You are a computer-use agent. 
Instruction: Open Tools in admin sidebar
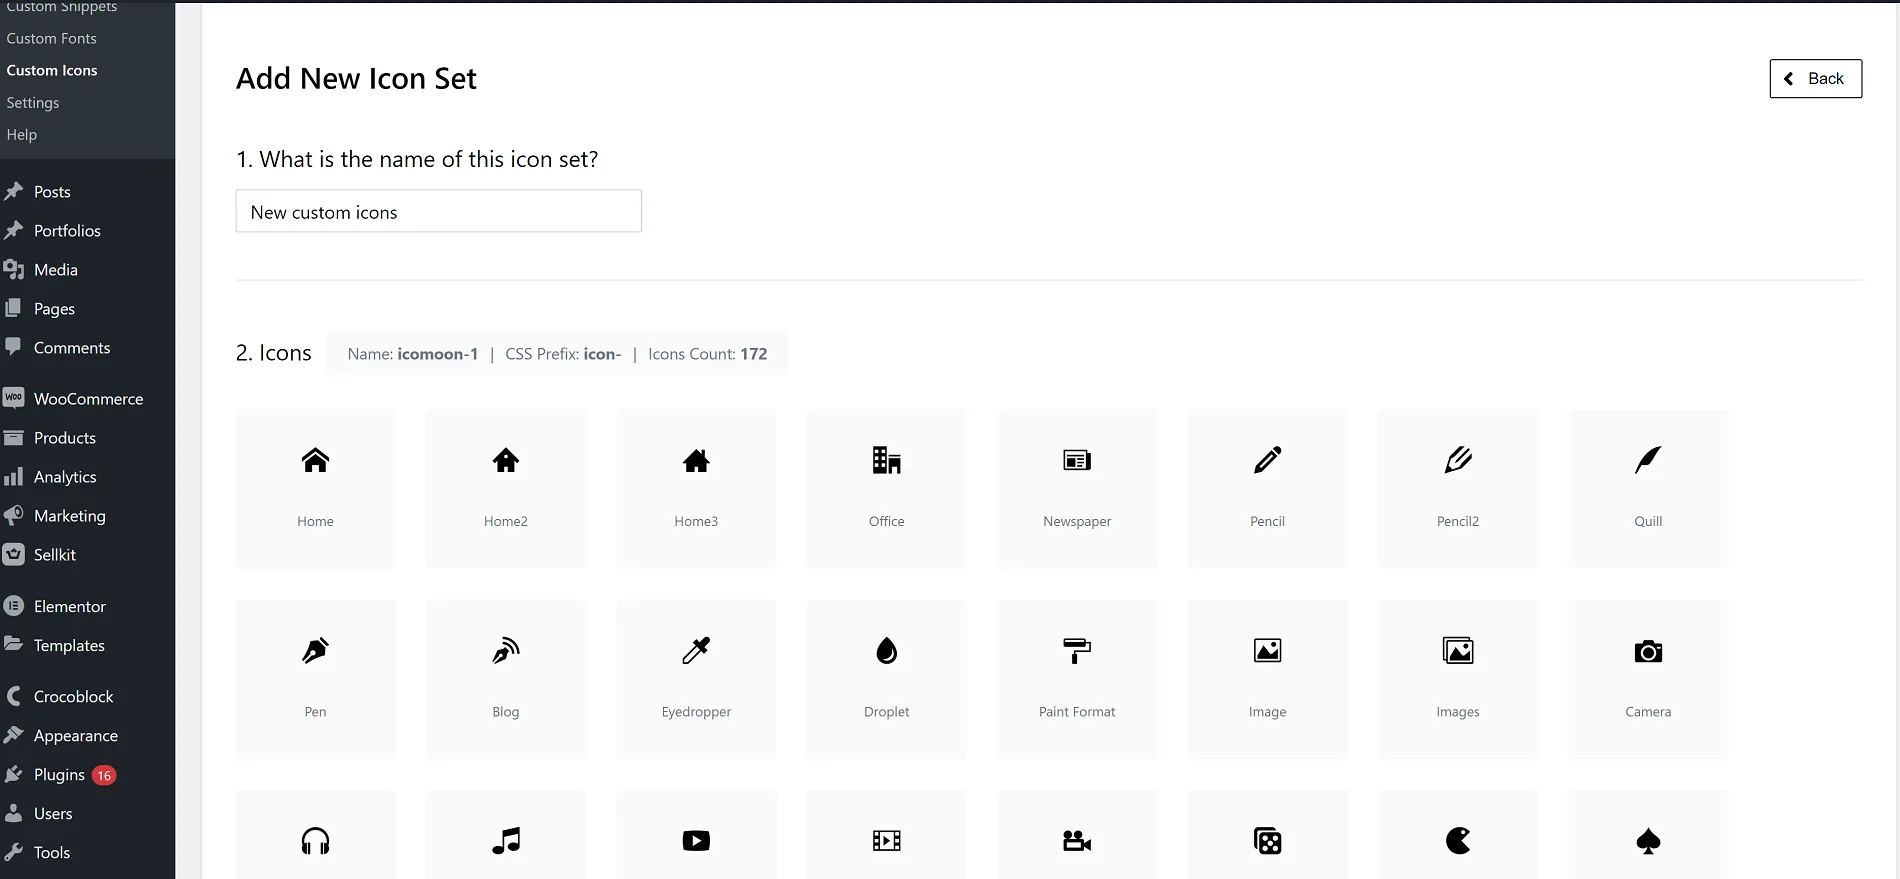point(52,852)
